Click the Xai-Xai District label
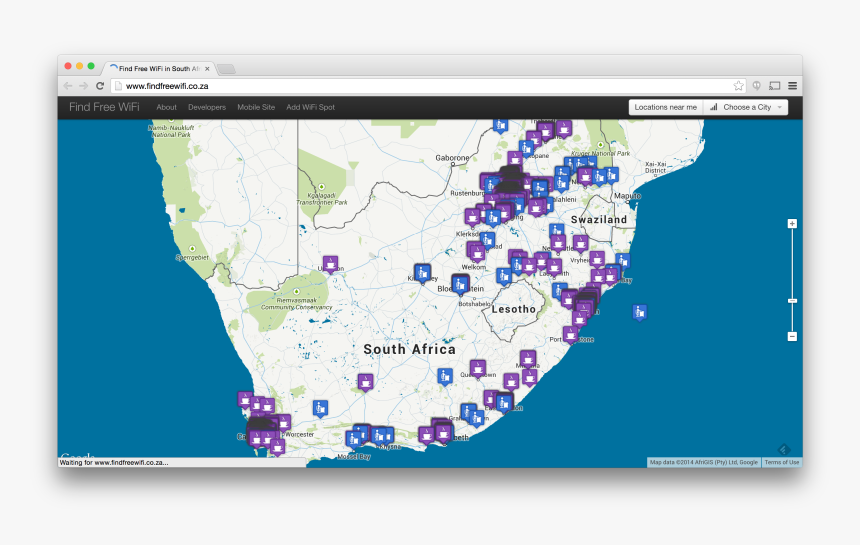 655,167
